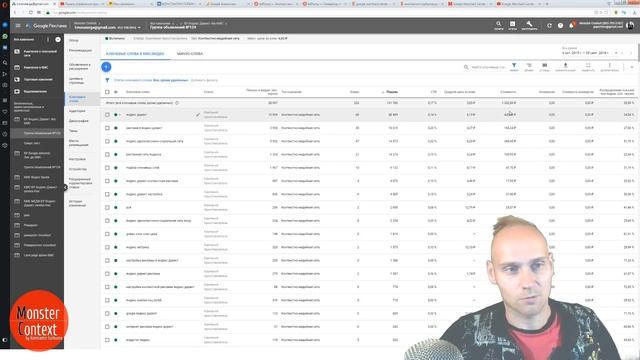Click the funnel icon in the filter row
The height and width of the screenshot is (360, 640).
tap(107, 80)
